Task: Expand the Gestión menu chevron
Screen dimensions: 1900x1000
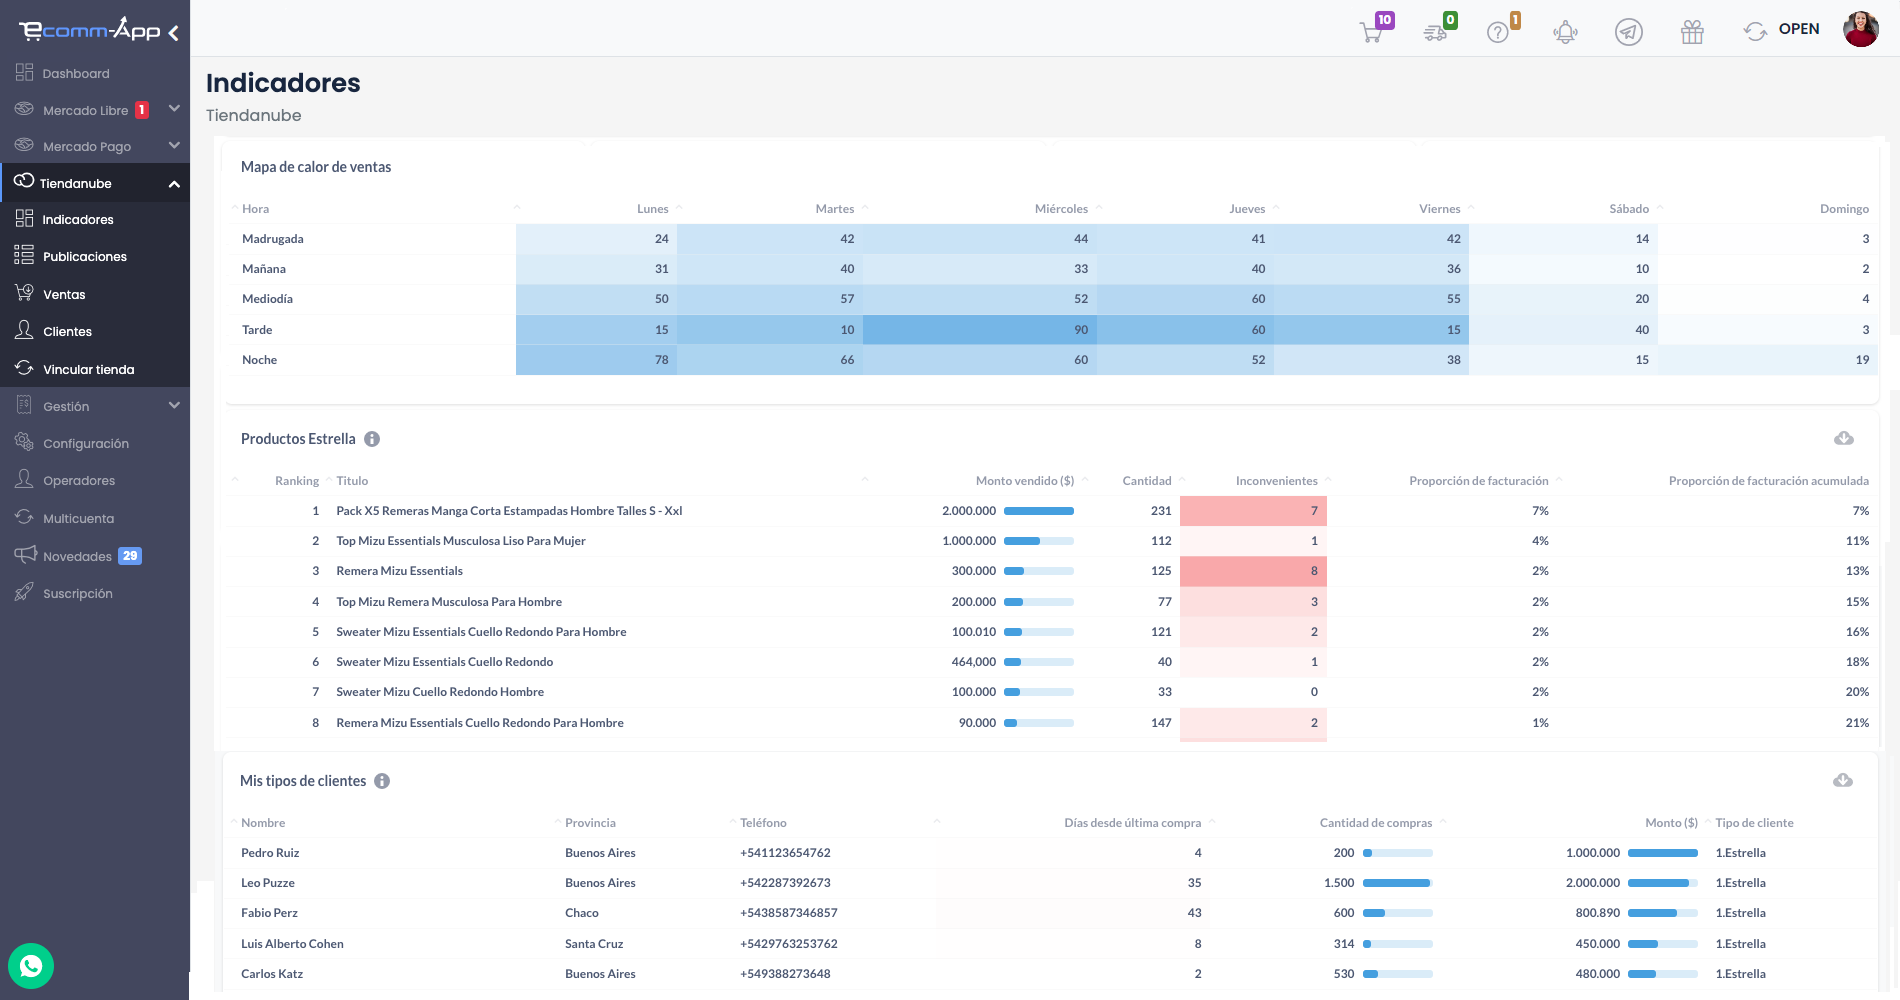Action: 174,405
